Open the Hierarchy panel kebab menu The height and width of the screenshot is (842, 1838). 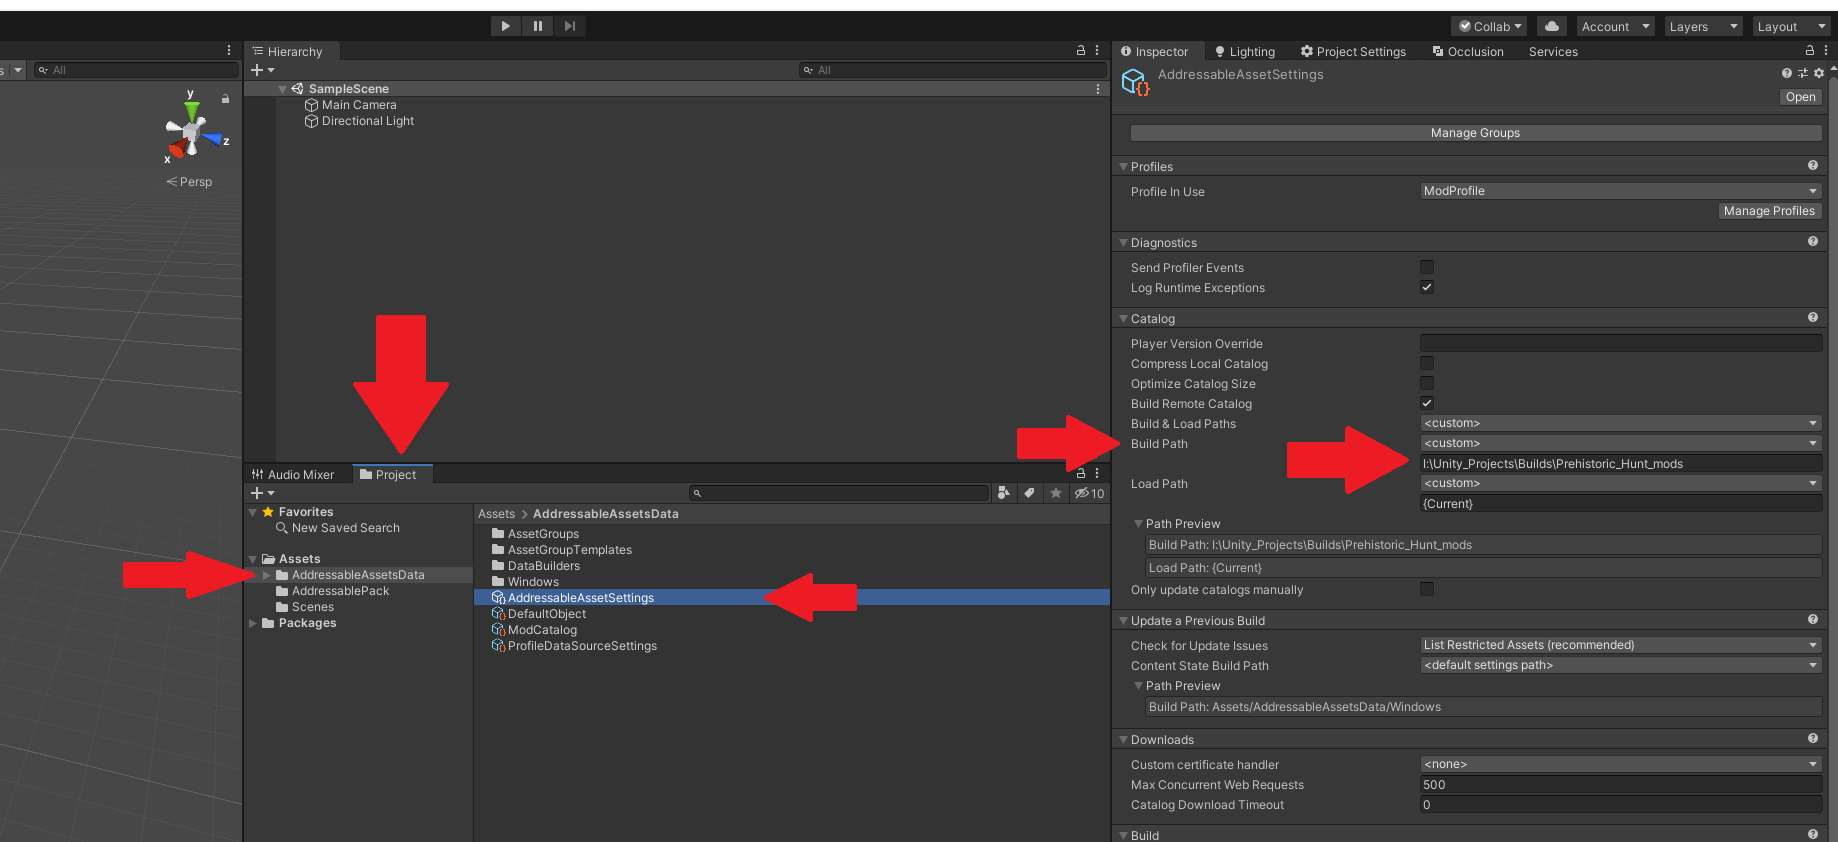pyautogui.click(x=1097, y=50)
